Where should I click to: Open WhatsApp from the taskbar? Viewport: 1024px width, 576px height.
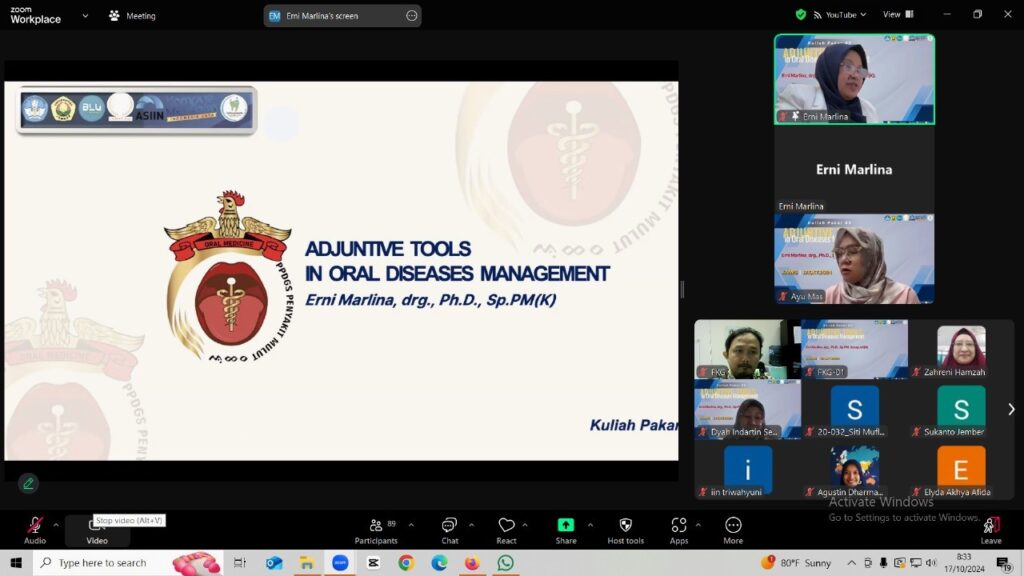click(x=505, y=563)
